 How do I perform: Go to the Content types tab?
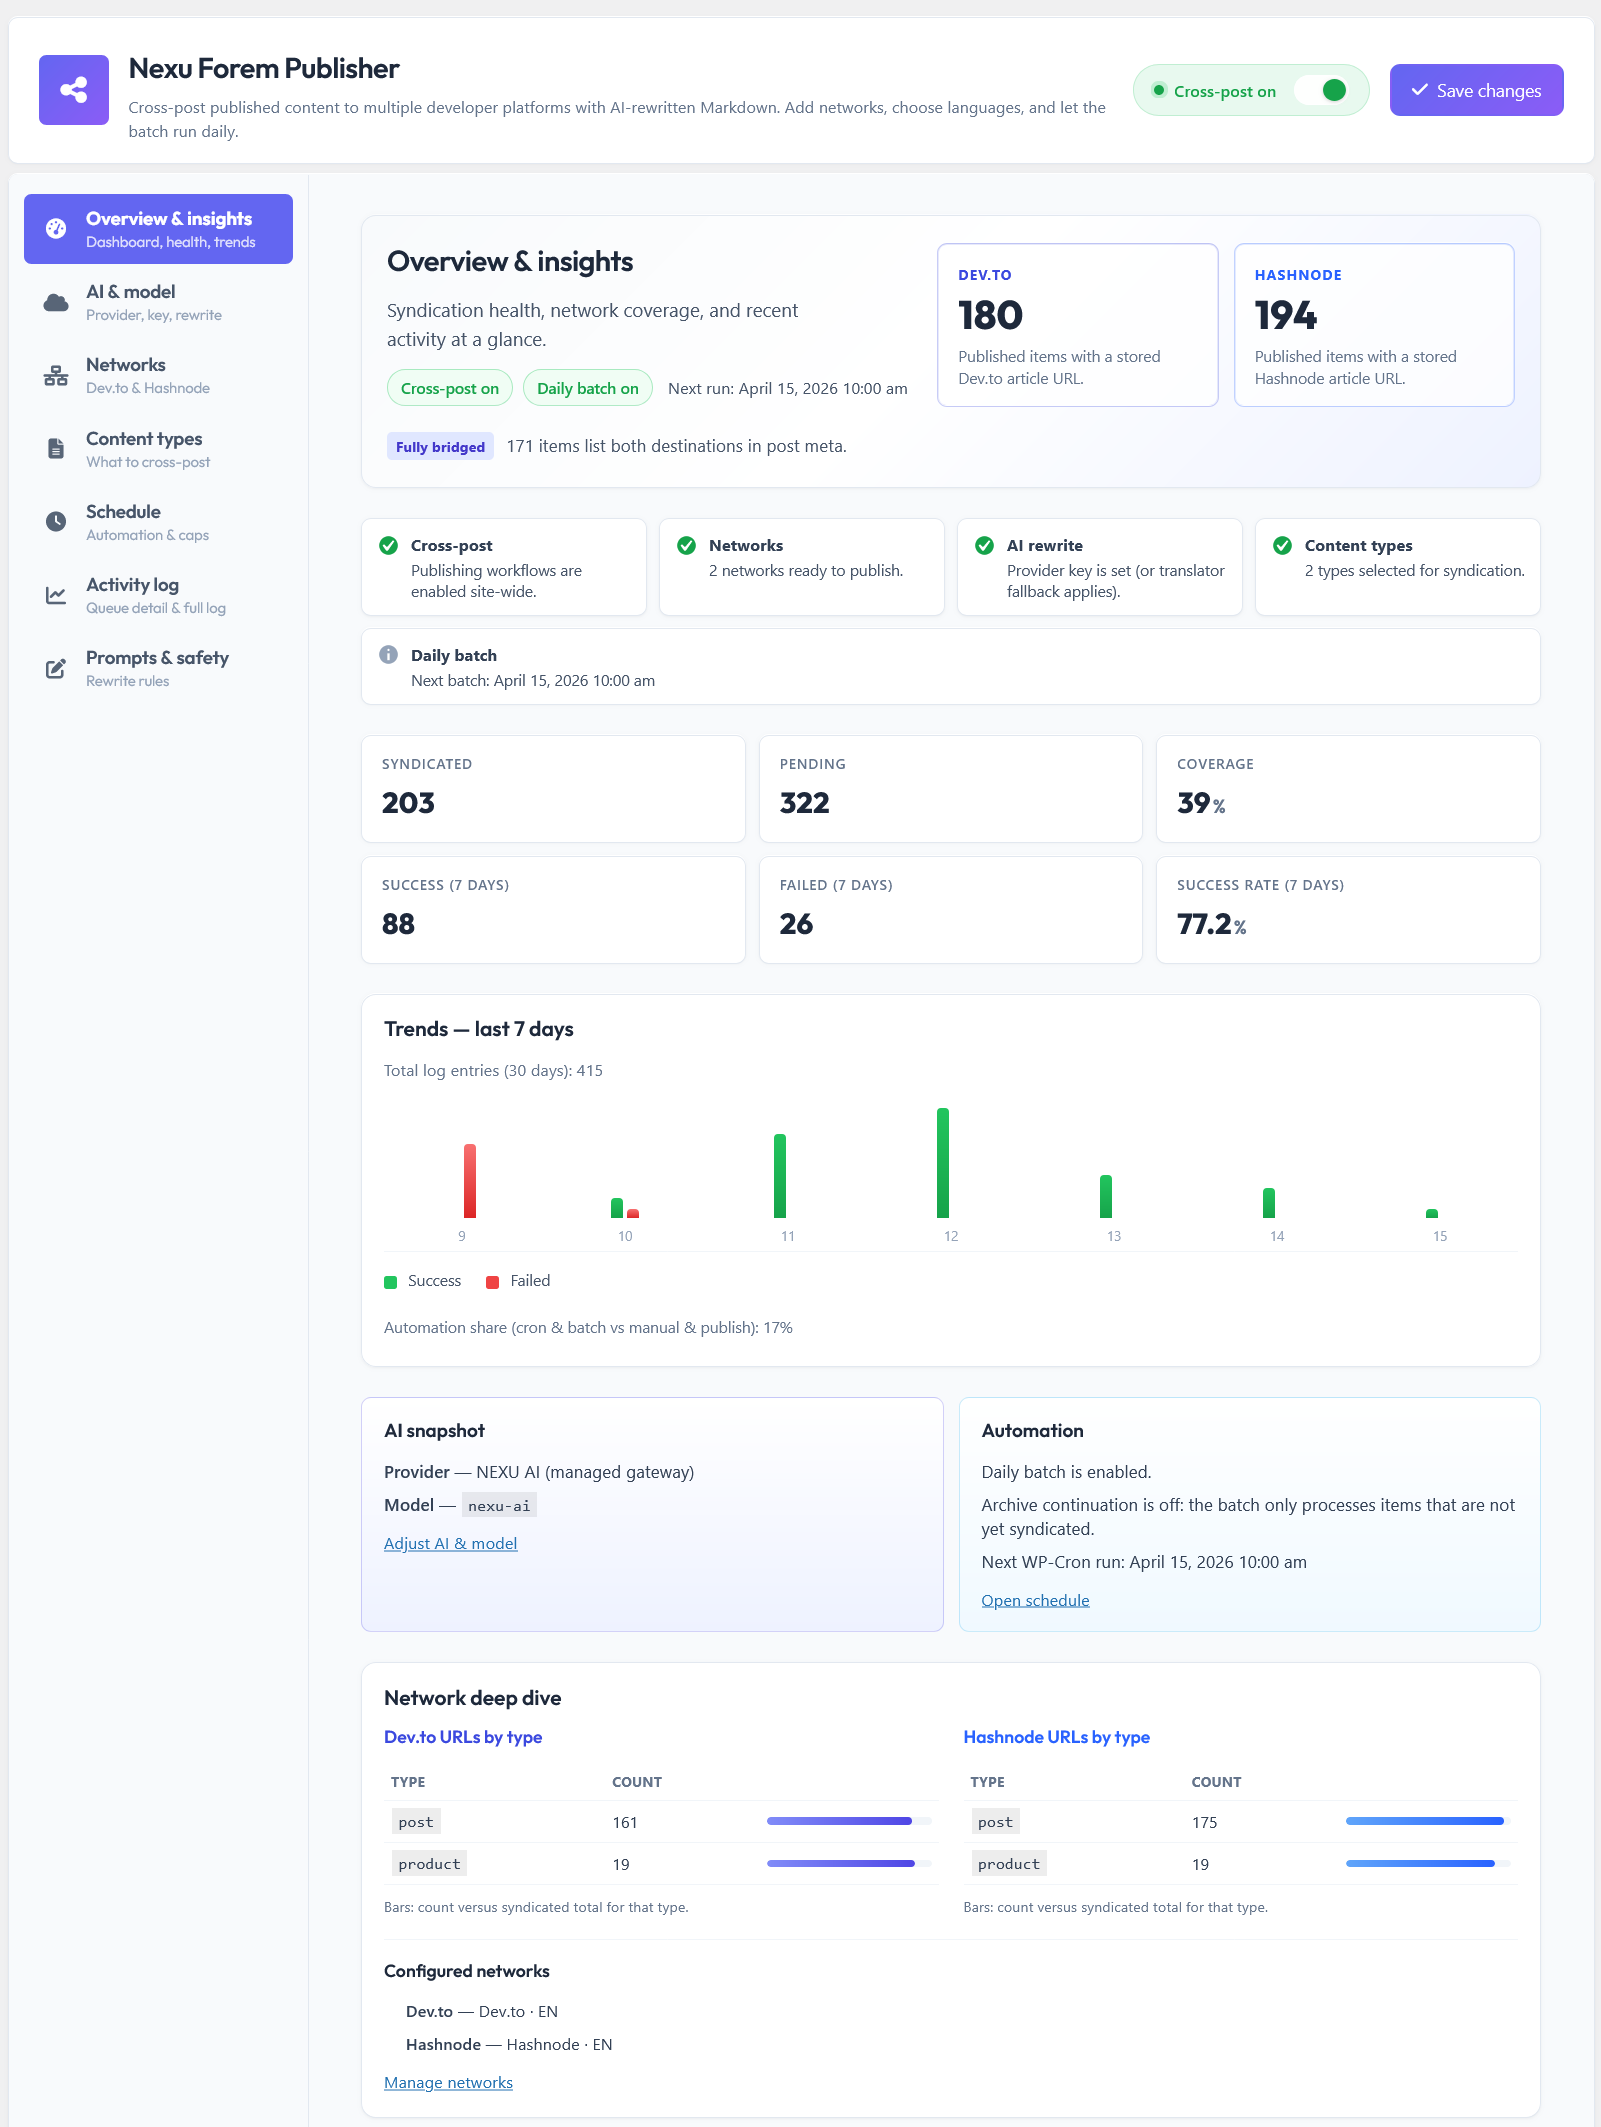(158, 449)
